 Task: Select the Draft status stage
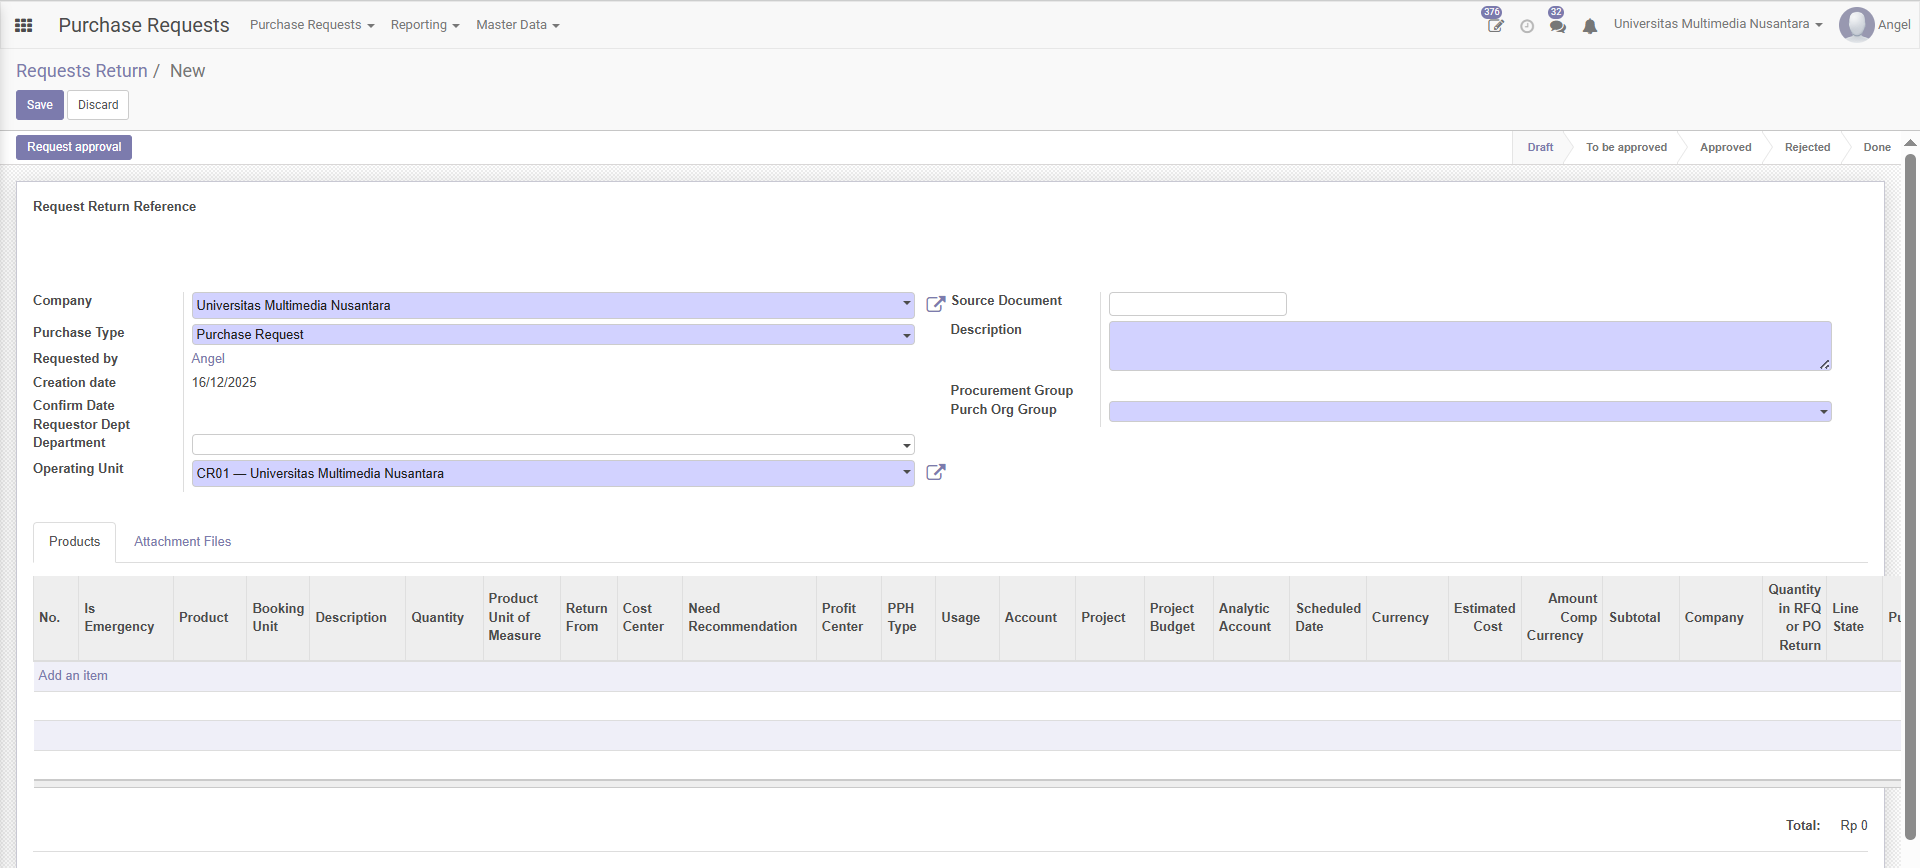click(1540, 147)
